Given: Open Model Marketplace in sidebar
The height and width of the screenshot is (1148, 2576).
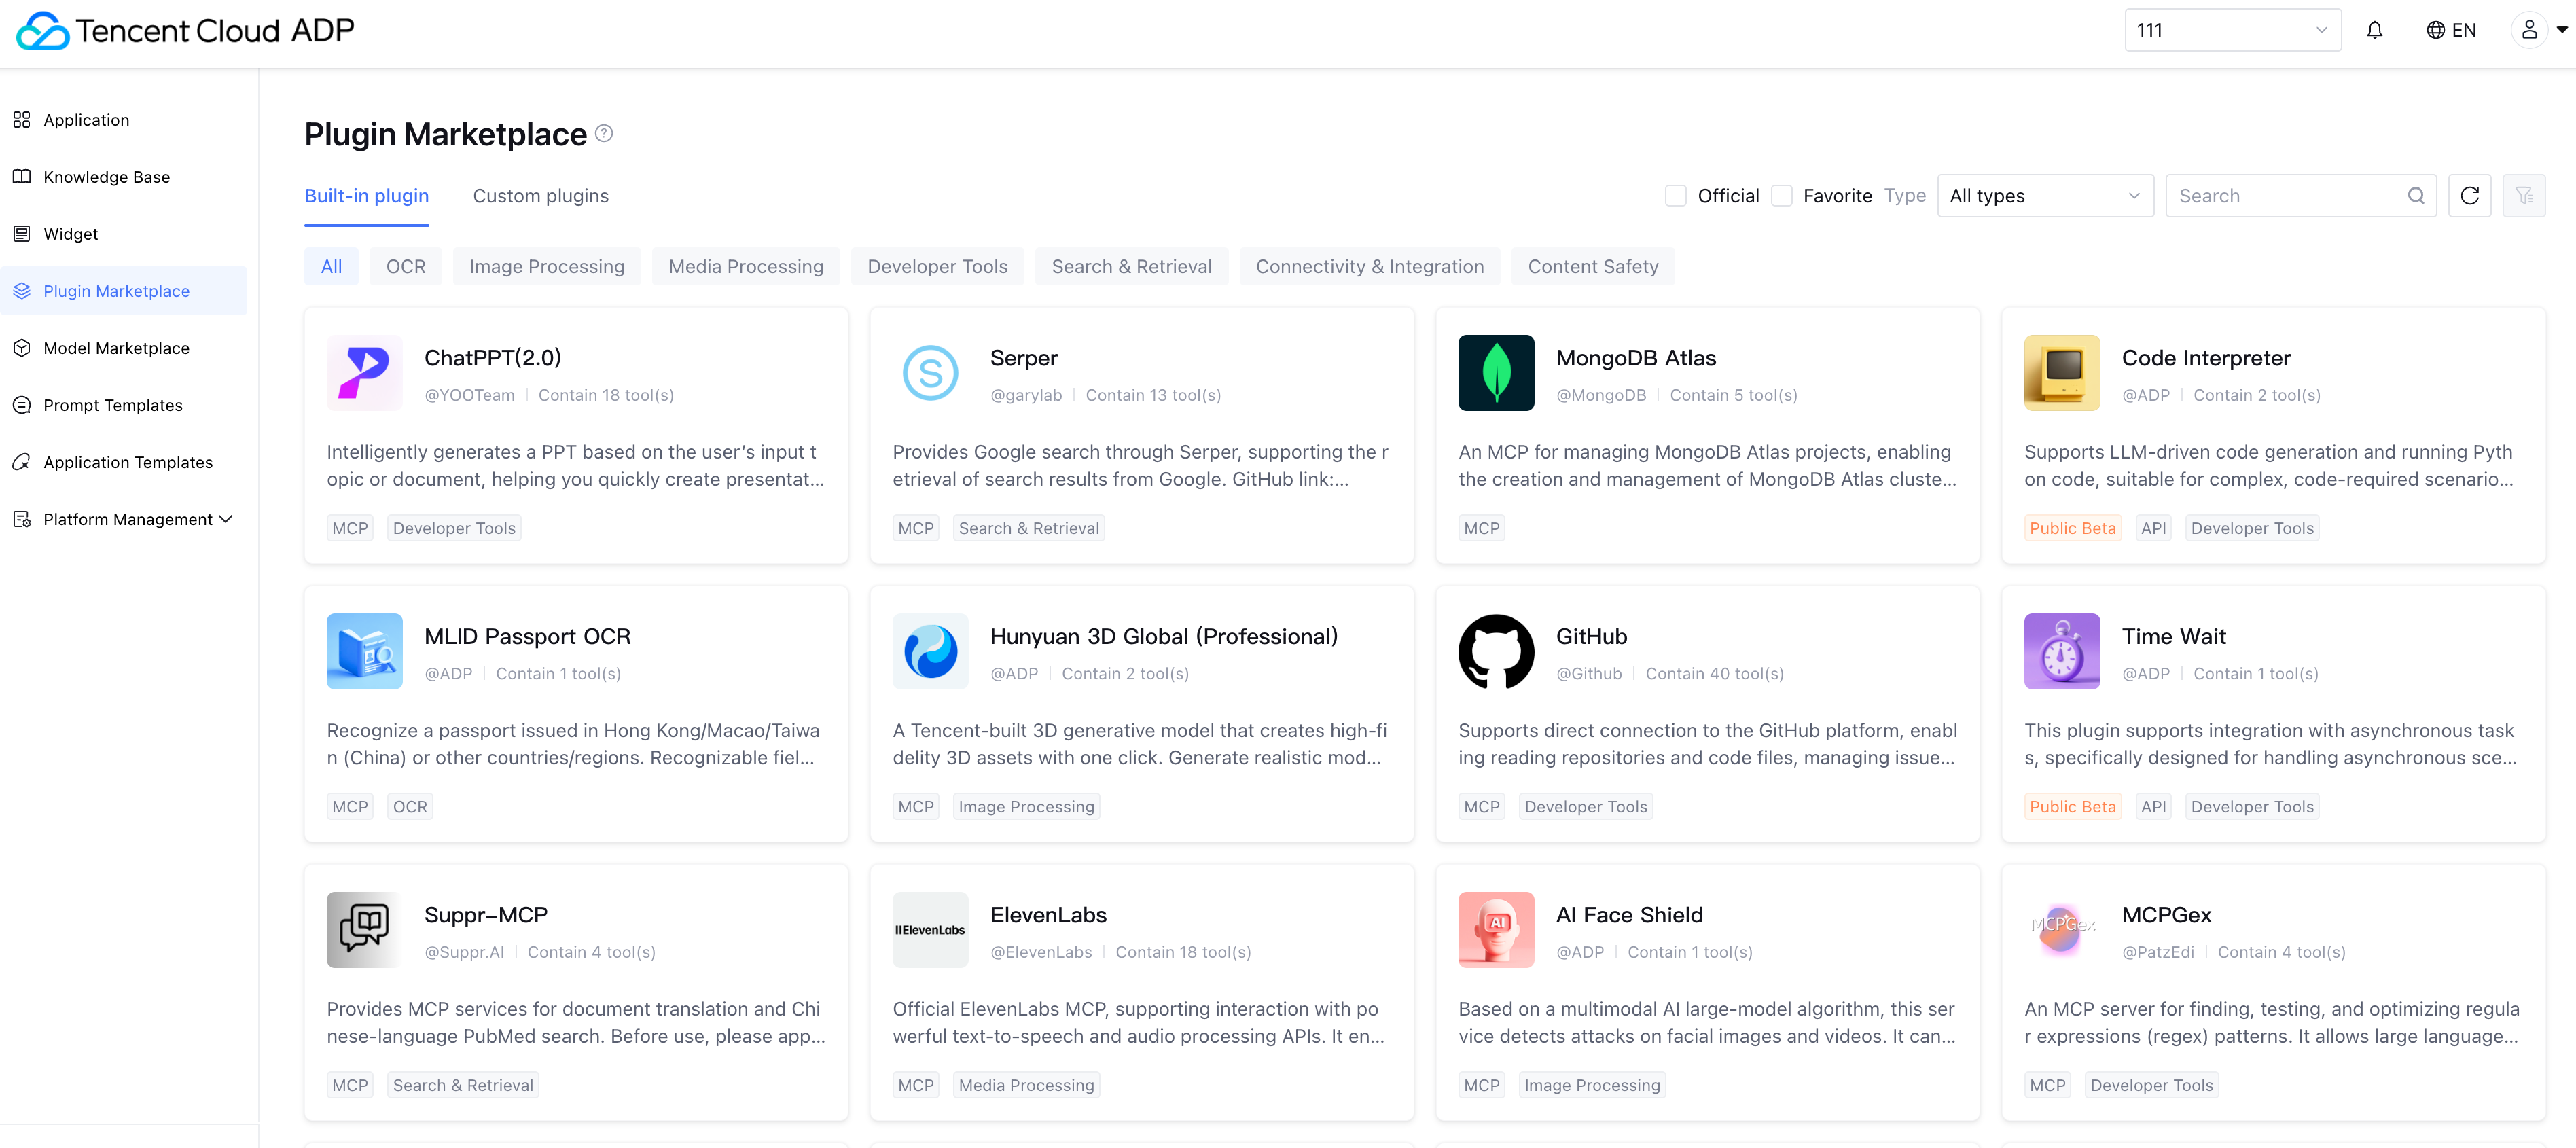Looking at the screenshot, I should tap(116, 348).
